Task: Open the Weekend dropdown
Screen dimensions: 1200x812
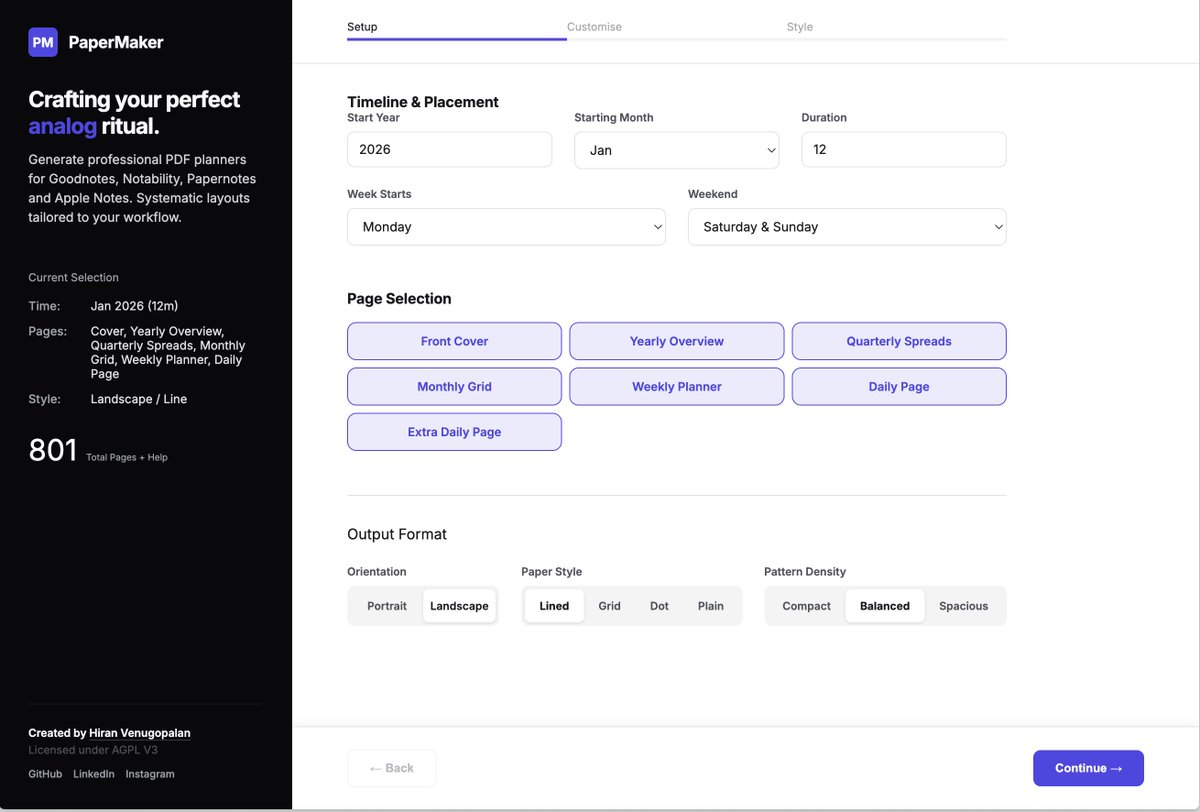Action: pyautogui.click(x=847, y=227)
